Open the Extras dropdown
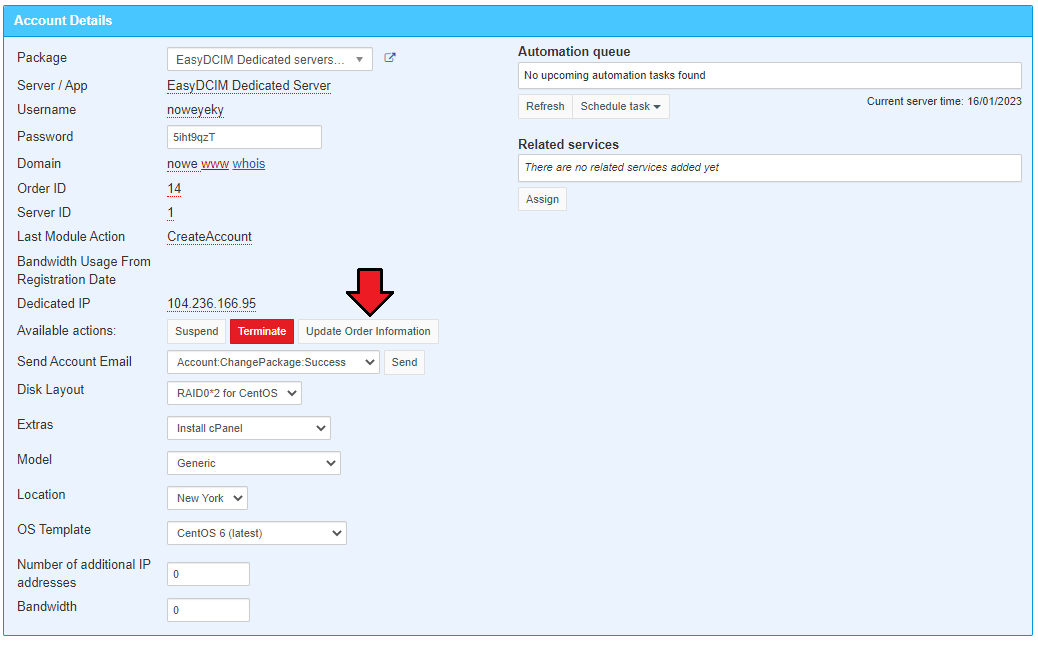The image size is (1038, 646). coord(249,428)
